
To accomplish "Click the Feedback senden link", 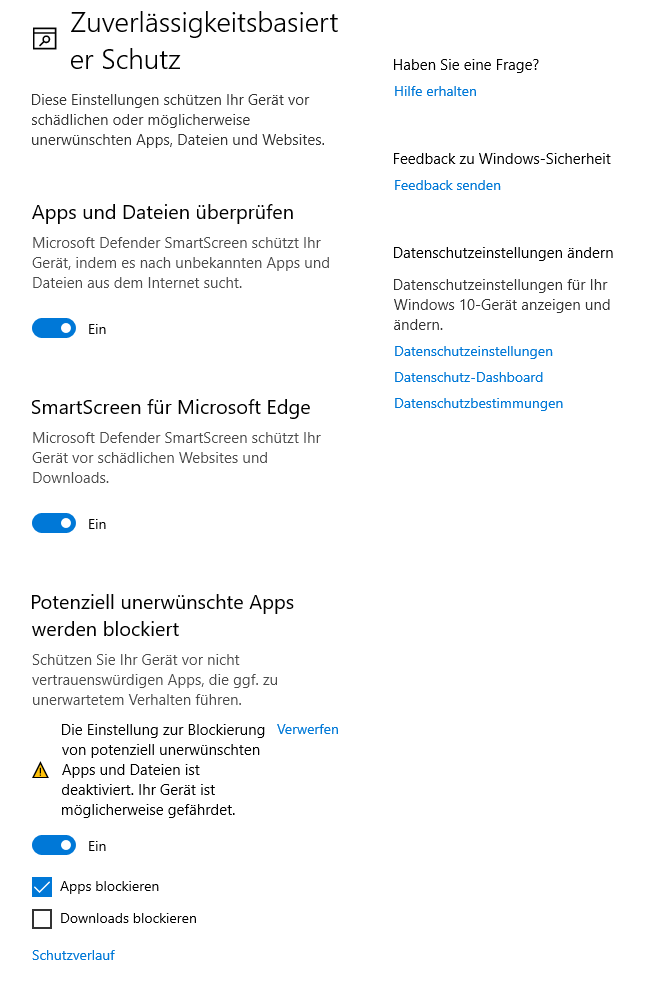I will pos(447,185).
